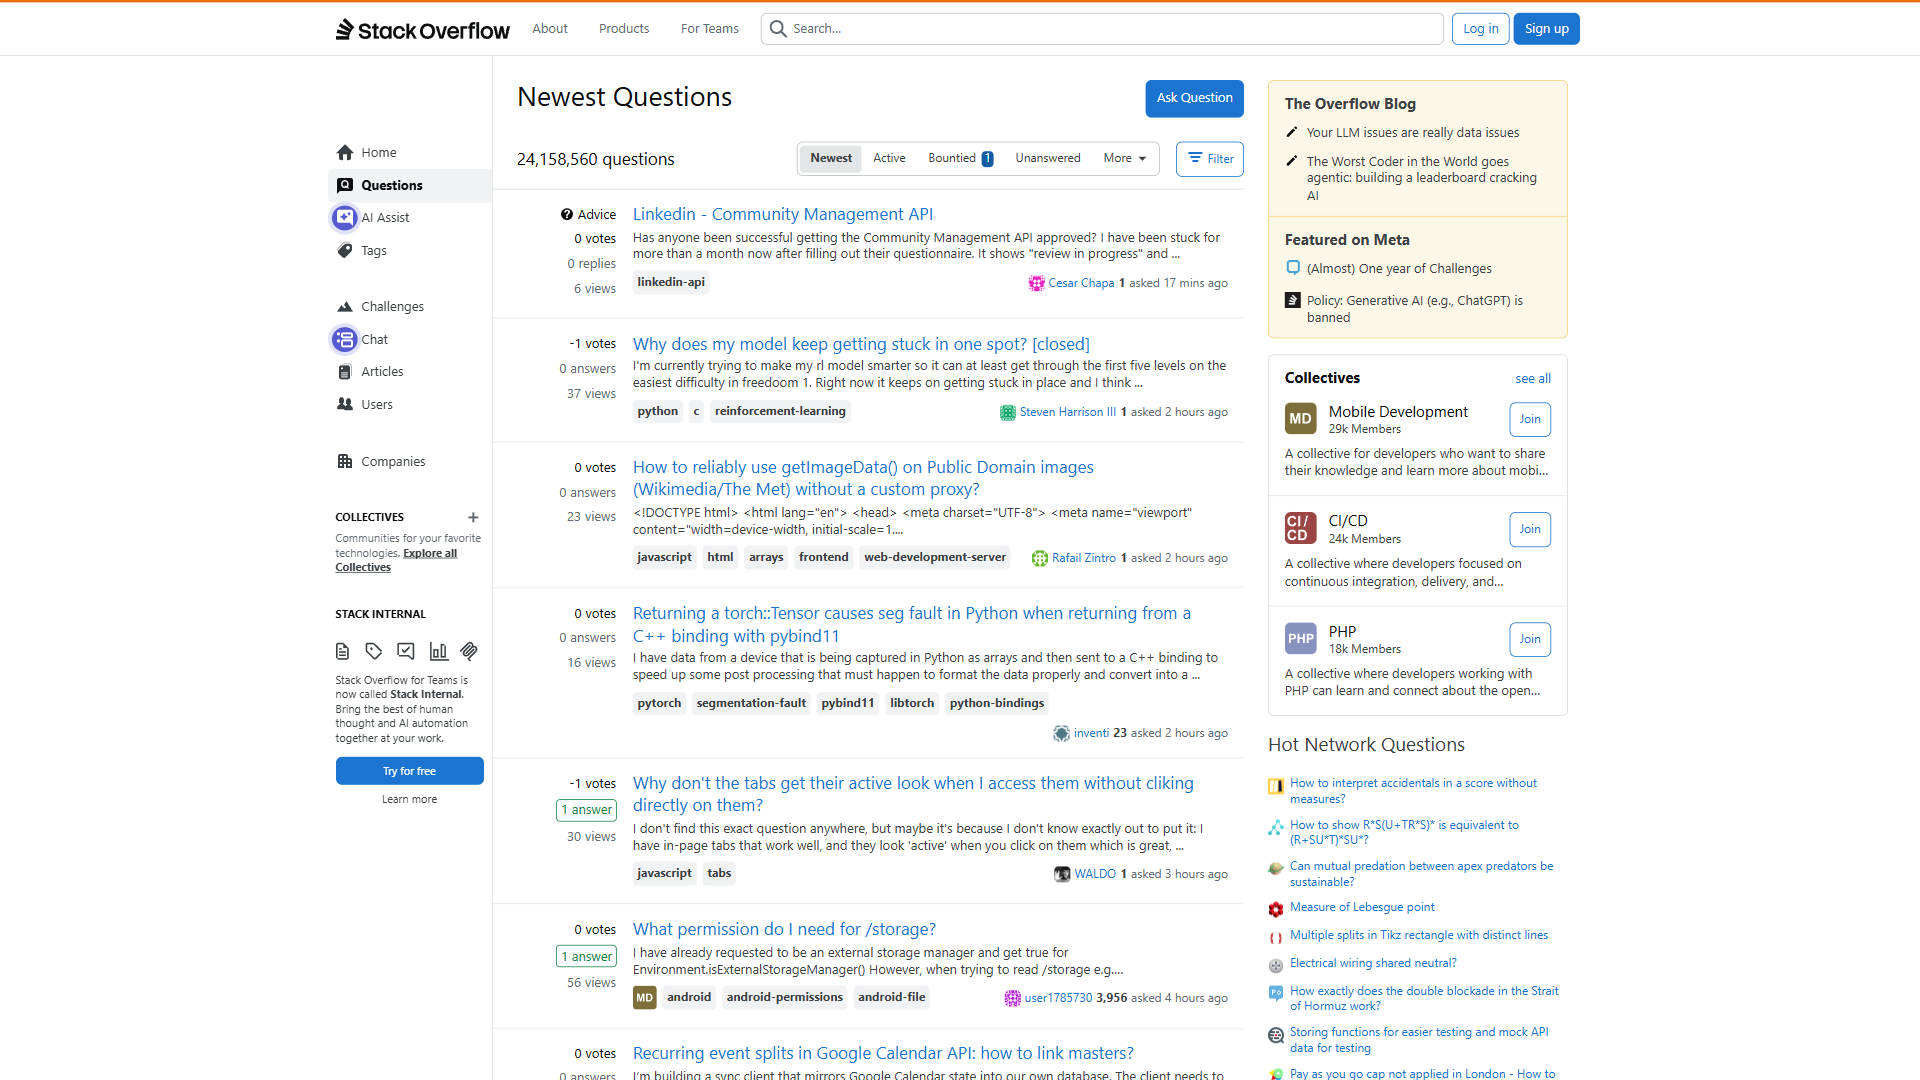
Task: Click the web-development-server tag
Action: (x=935, y=557)
